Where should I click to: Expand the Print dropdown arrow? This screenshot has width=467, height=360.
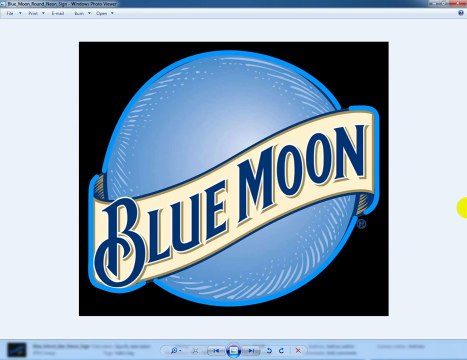tap(43, 13)
